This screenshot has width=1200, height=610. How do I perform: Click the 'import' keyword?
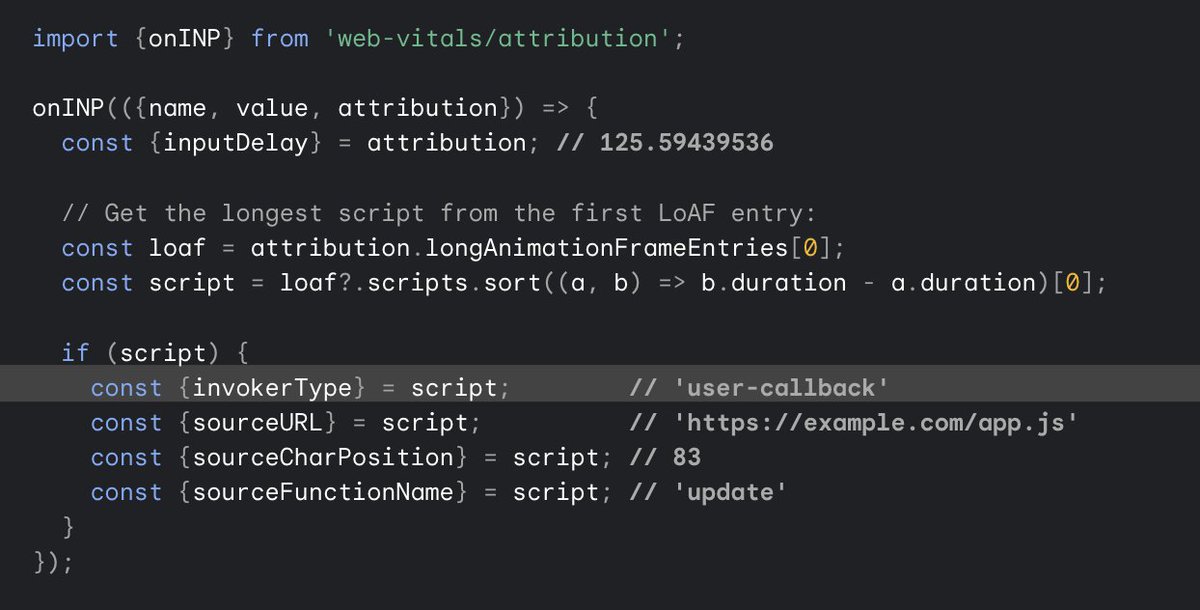coord(76,39)
